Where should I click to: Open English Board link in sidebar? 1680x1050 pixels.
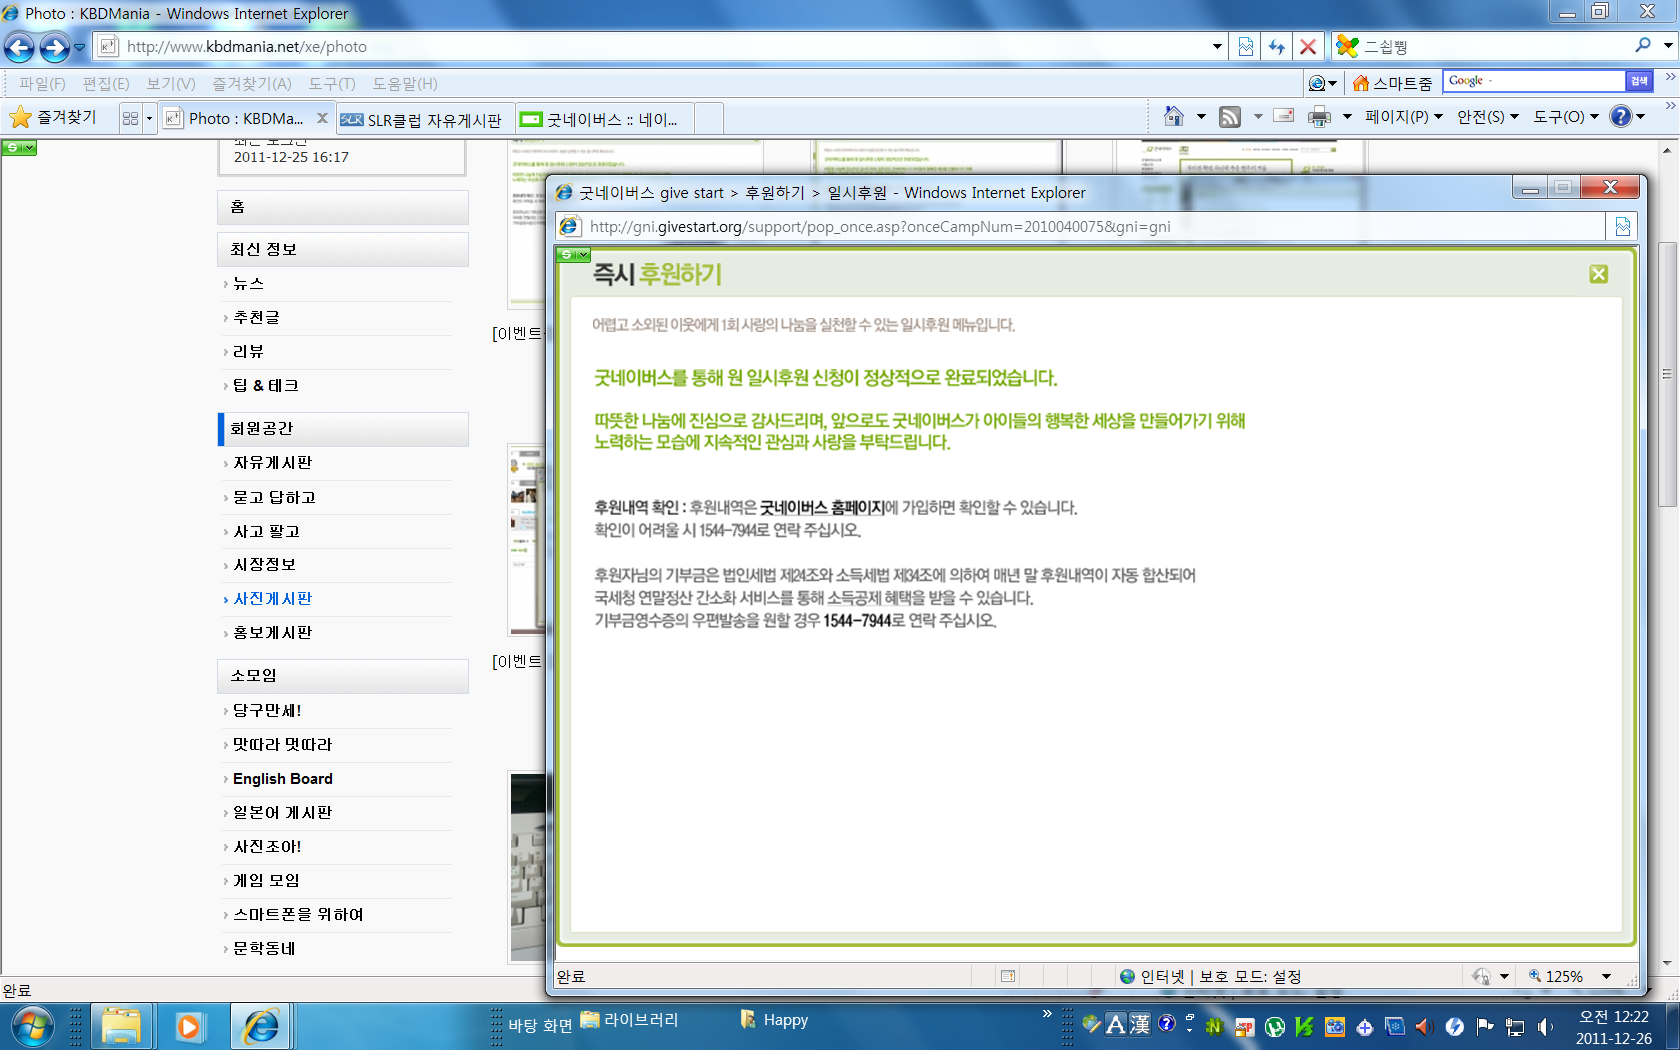(x=283, y=779)
